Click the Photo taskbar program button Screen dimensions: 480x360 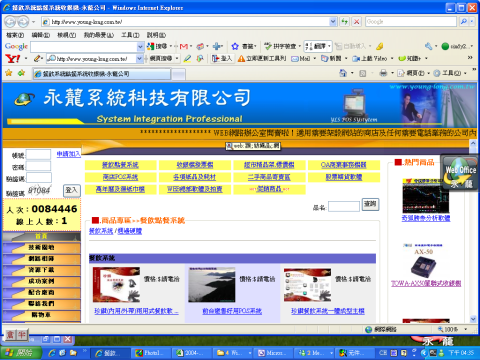coord(152,353)
